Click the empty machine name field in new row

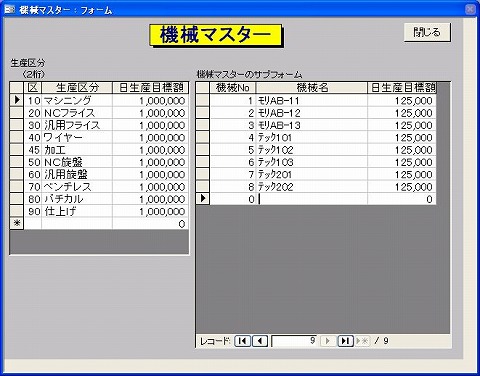pyautogui.click(x=312, y=199)
